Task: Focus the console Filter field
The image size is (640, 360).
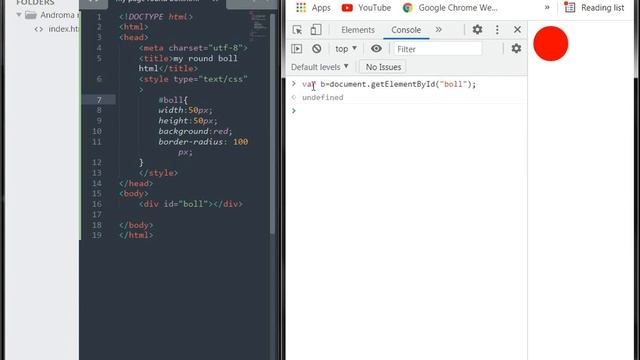Action: point(438,49)
